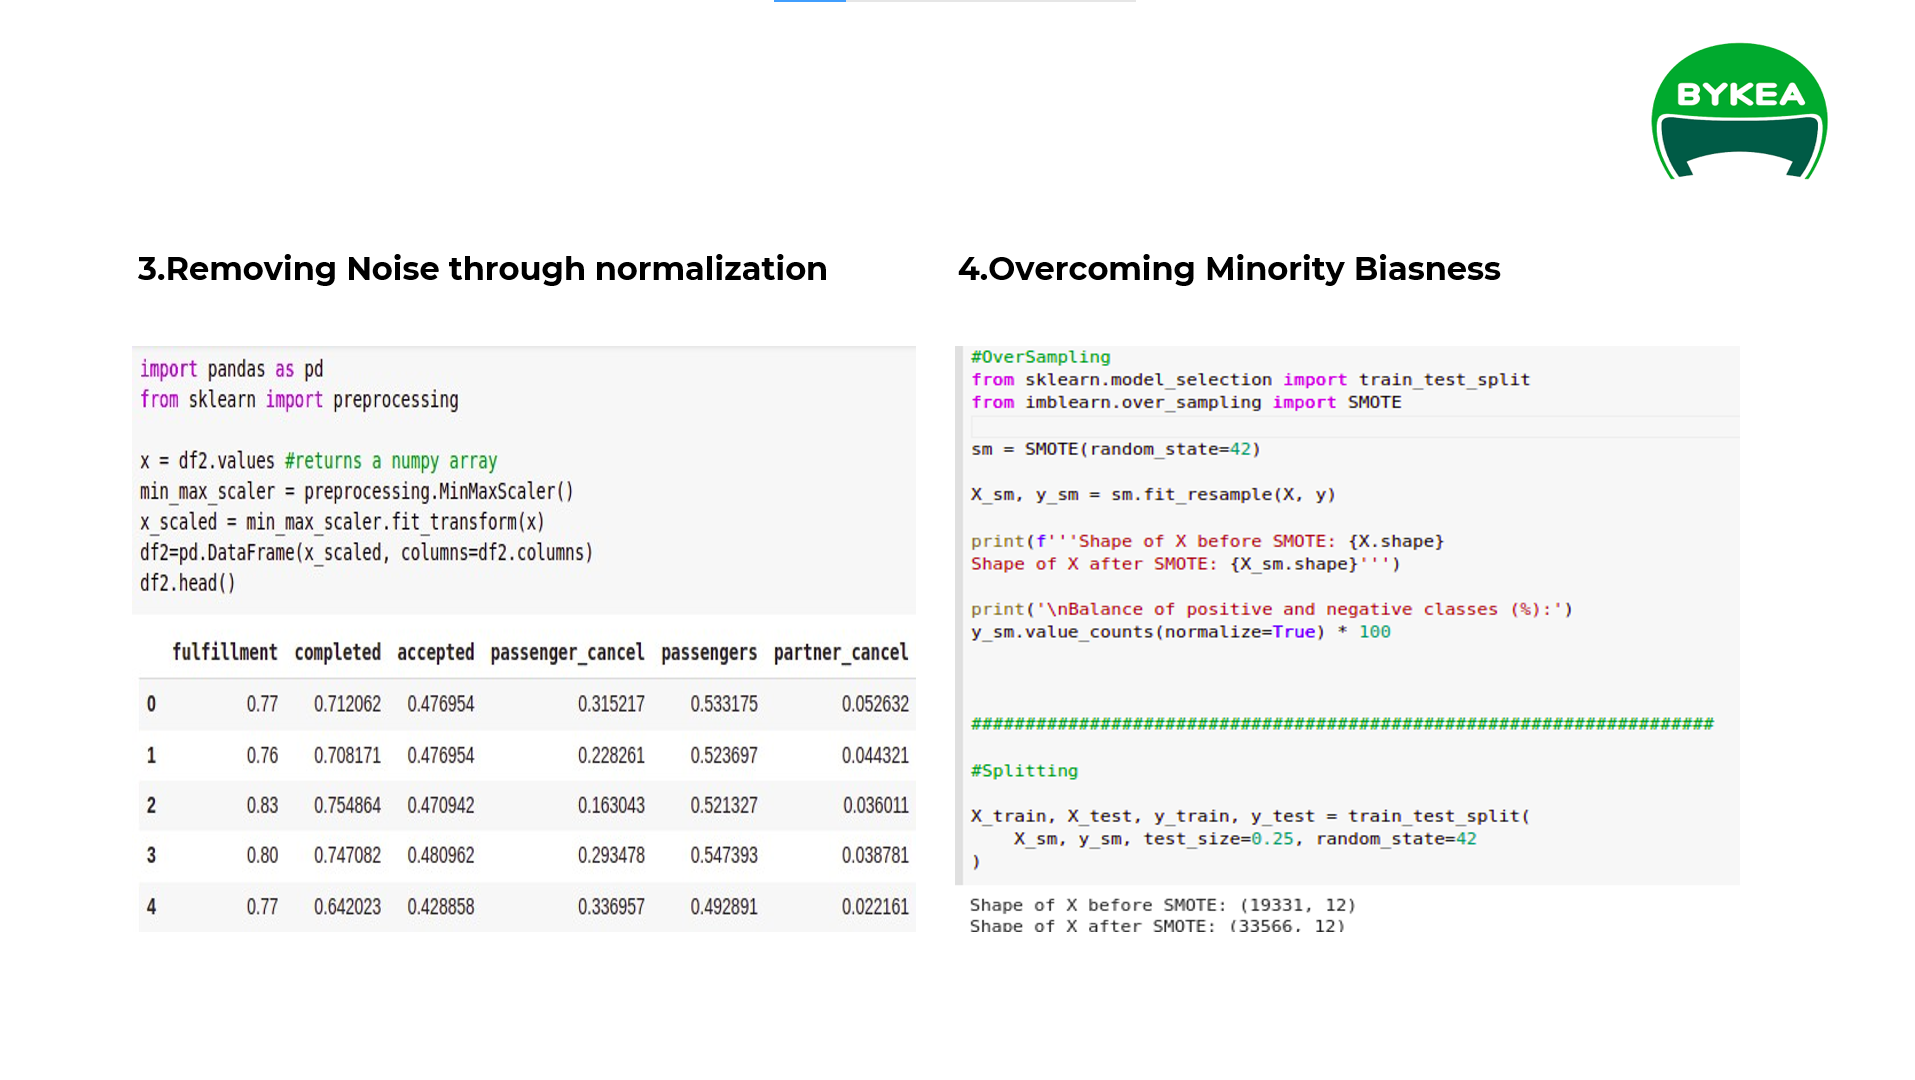Click row index 2 in the table
This screenshot has width=1915, height=1080.
[151, 805]
